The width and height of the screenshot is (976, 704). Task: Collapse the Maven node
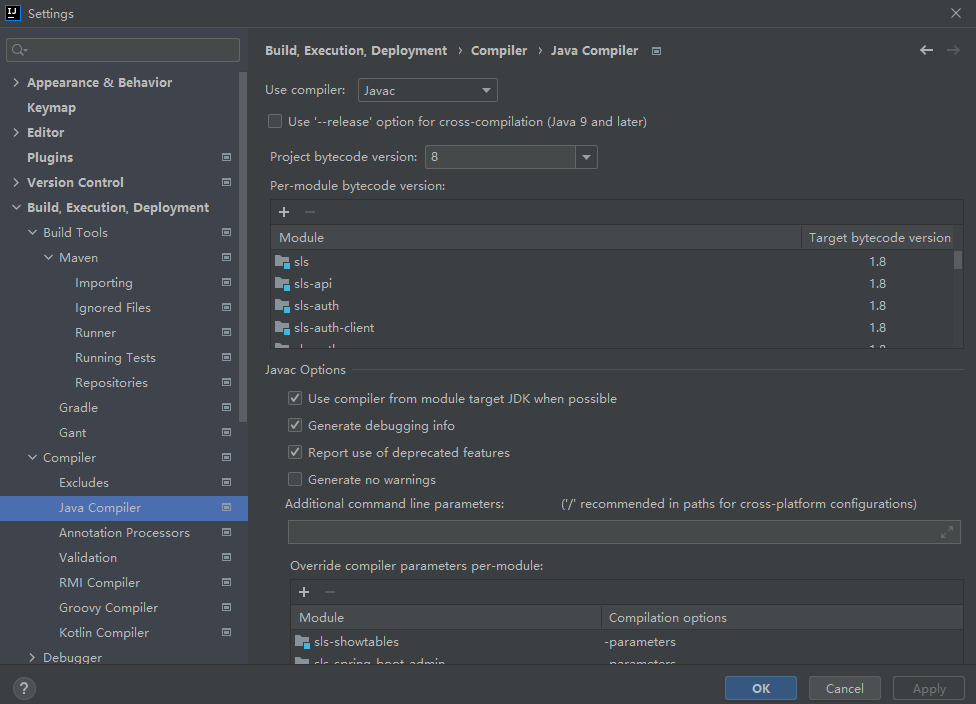[49, 257]
